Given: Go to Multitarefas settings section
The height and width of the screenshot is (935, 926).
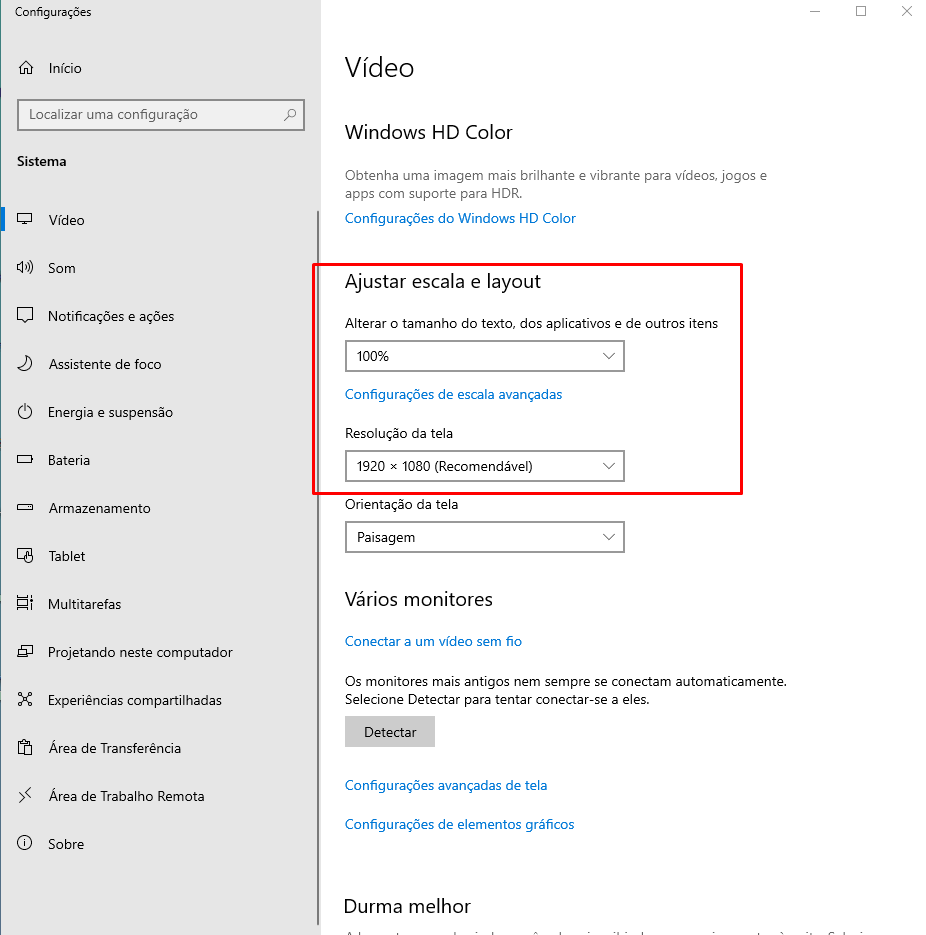Looking at the screenshot, I should (x=84, y=604).
